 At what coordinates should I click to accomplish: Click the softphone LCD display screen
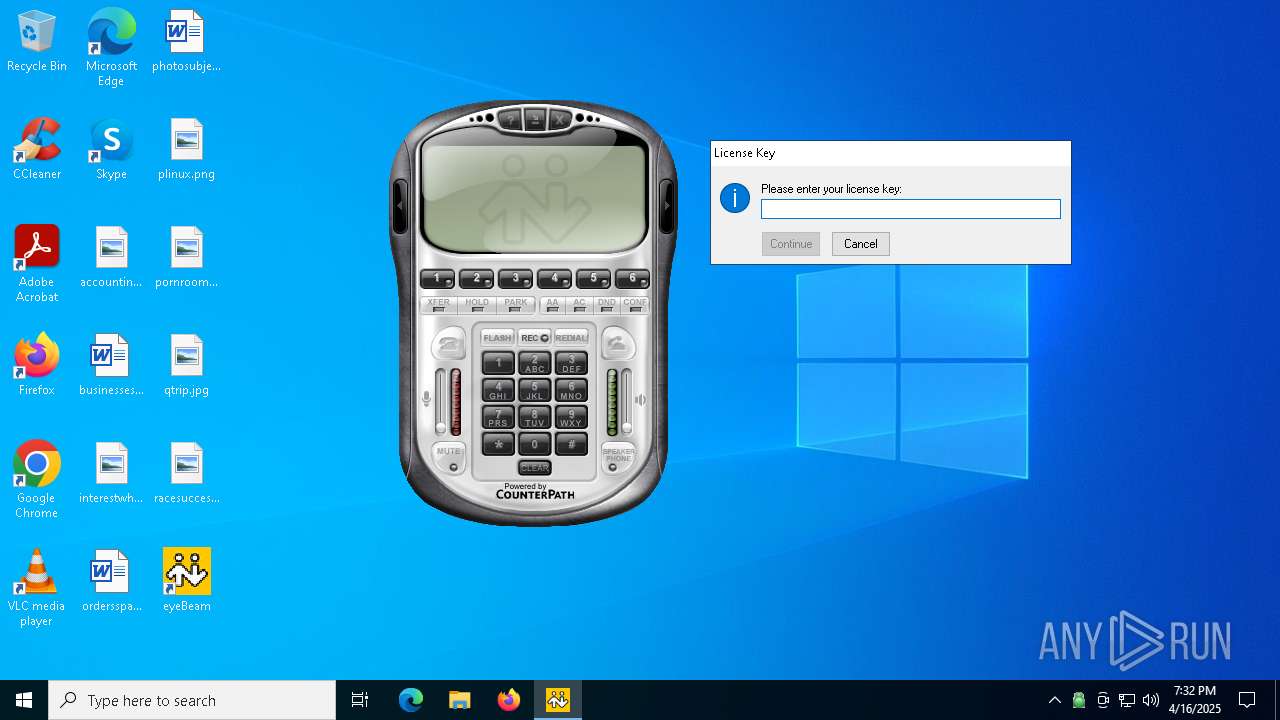coord(535,198)
